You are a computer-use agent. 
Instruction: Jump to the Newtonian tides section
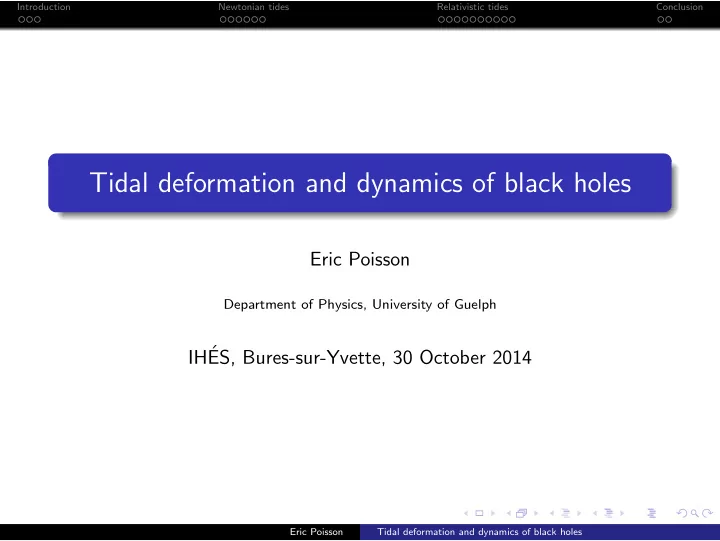coord(253,7)
